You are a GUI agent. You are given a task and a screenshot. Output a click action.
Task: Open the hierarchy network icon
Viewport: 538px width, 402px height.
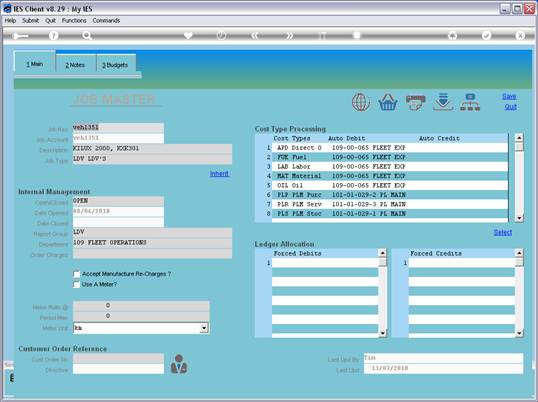(470, 102)
